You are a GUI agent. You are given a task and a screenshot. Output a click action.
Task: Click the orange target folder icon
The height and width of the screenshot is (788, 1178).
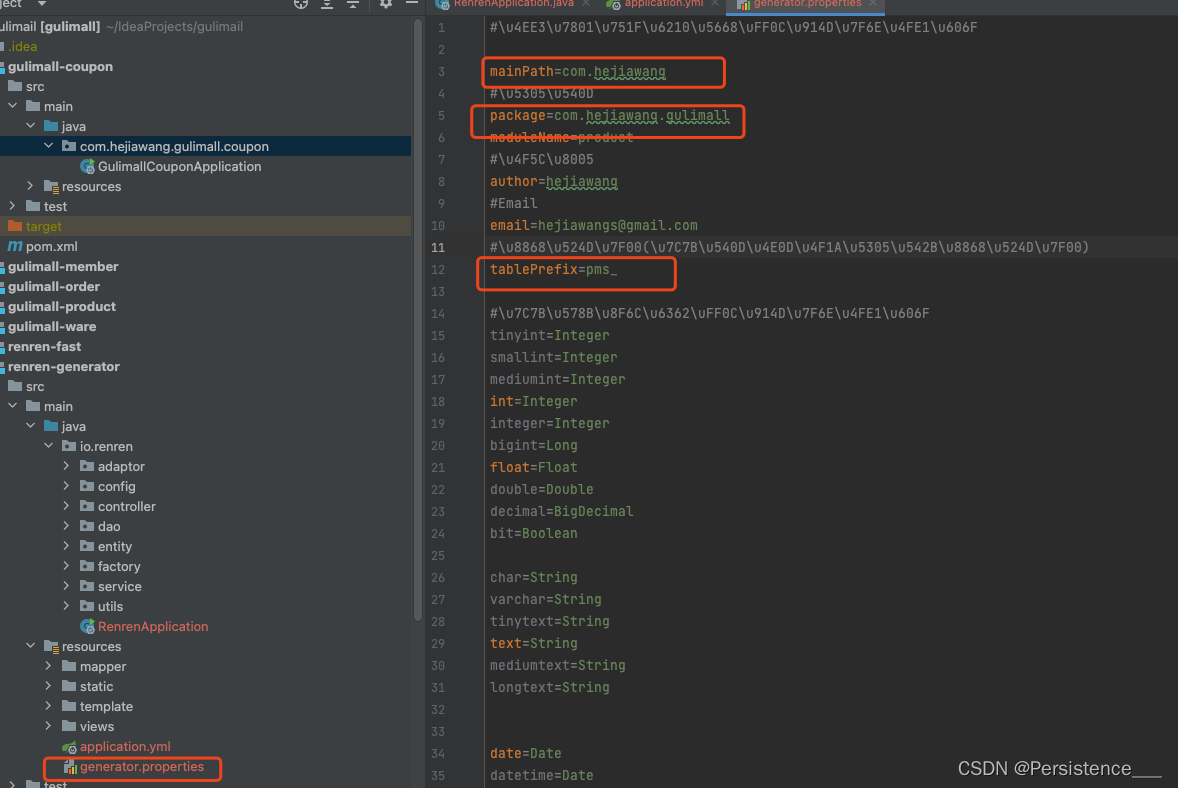click(14, 226)
